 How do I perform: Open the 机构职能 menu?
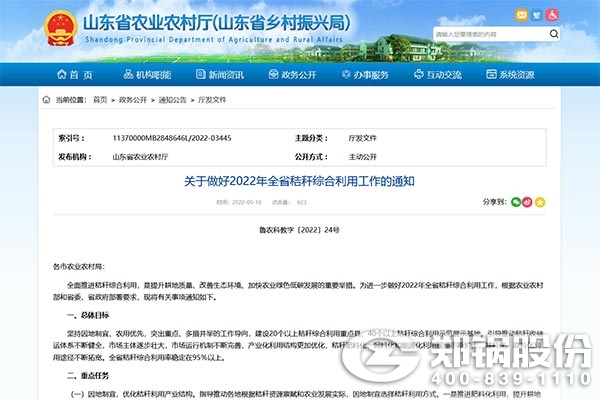[148, 75]
